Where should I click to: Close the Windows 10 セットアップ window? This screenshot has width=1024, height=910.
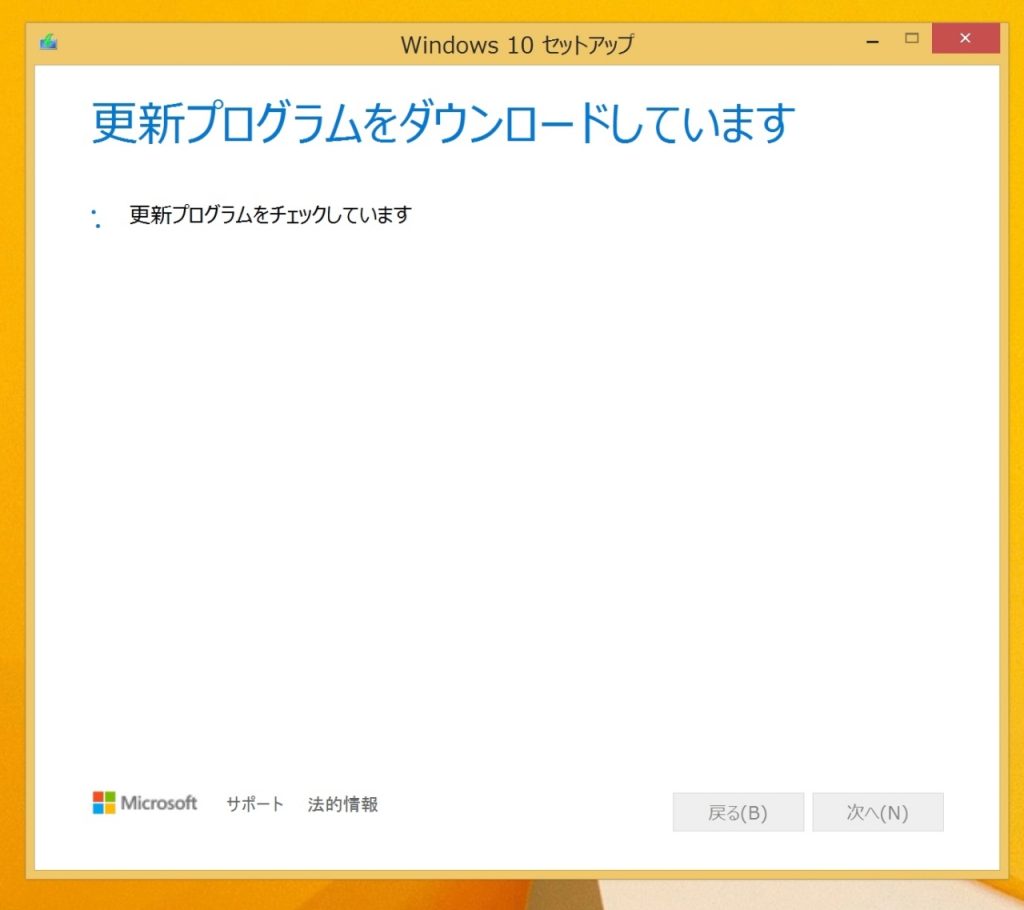pyautogui.click(x=965, y=38)
